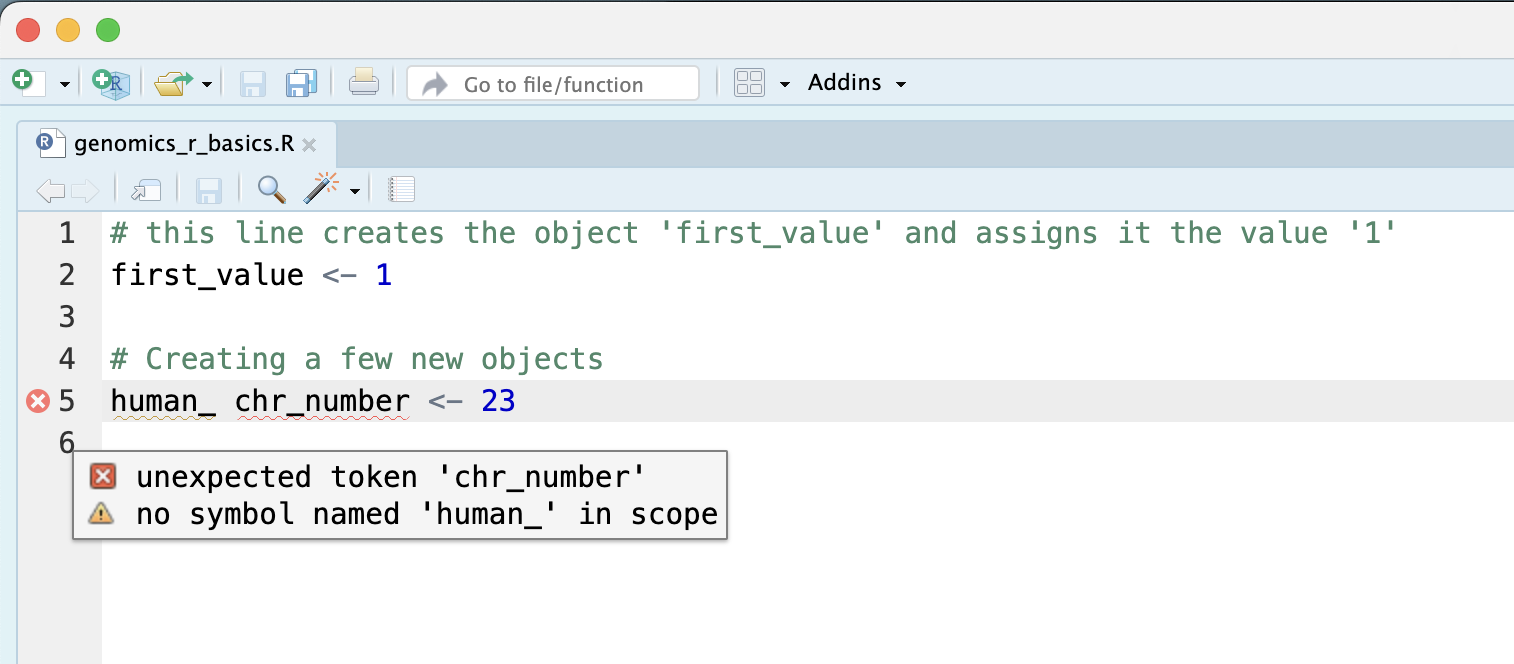The height and width of the screenshot is (664, 1514).
Task: Open the panes layout dropdown arrow
Action: tap(785, 84)
